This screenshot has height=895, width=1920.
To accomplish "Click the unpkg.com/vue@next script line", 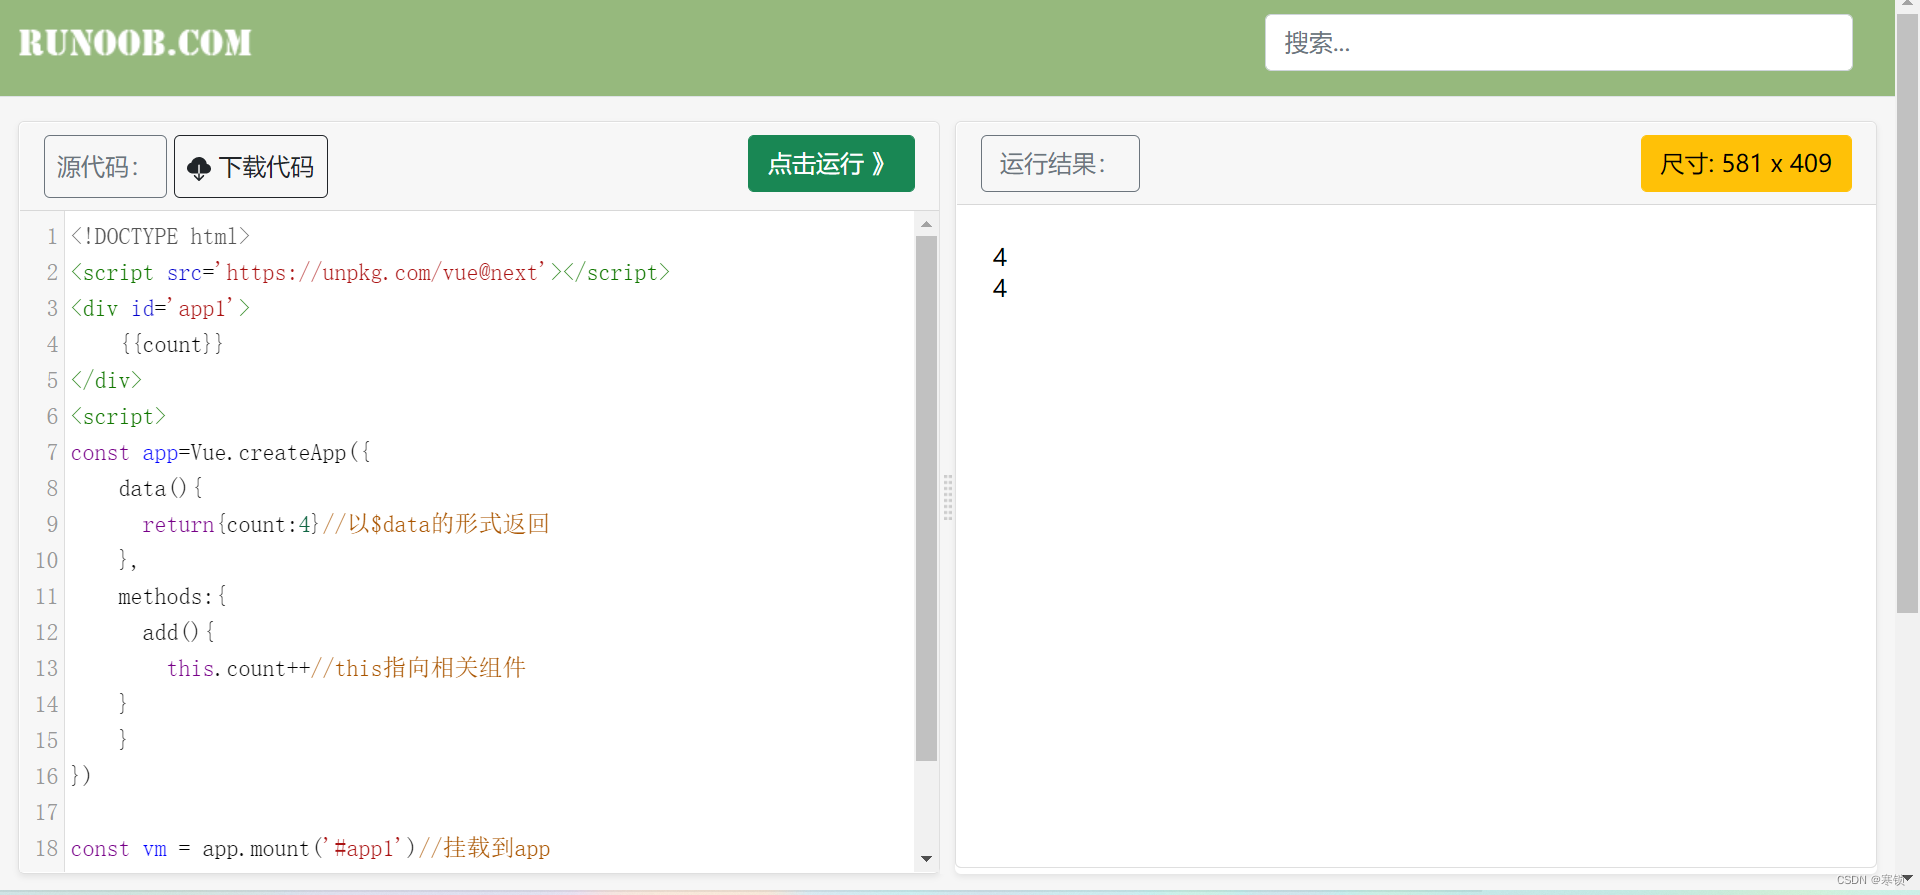I will [370, 273].
